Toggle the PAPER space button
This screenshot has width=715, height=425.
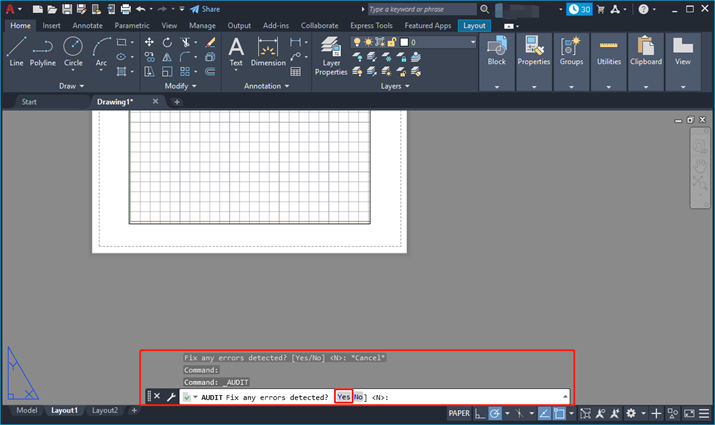pyautogui.click(x=459, y=412)
